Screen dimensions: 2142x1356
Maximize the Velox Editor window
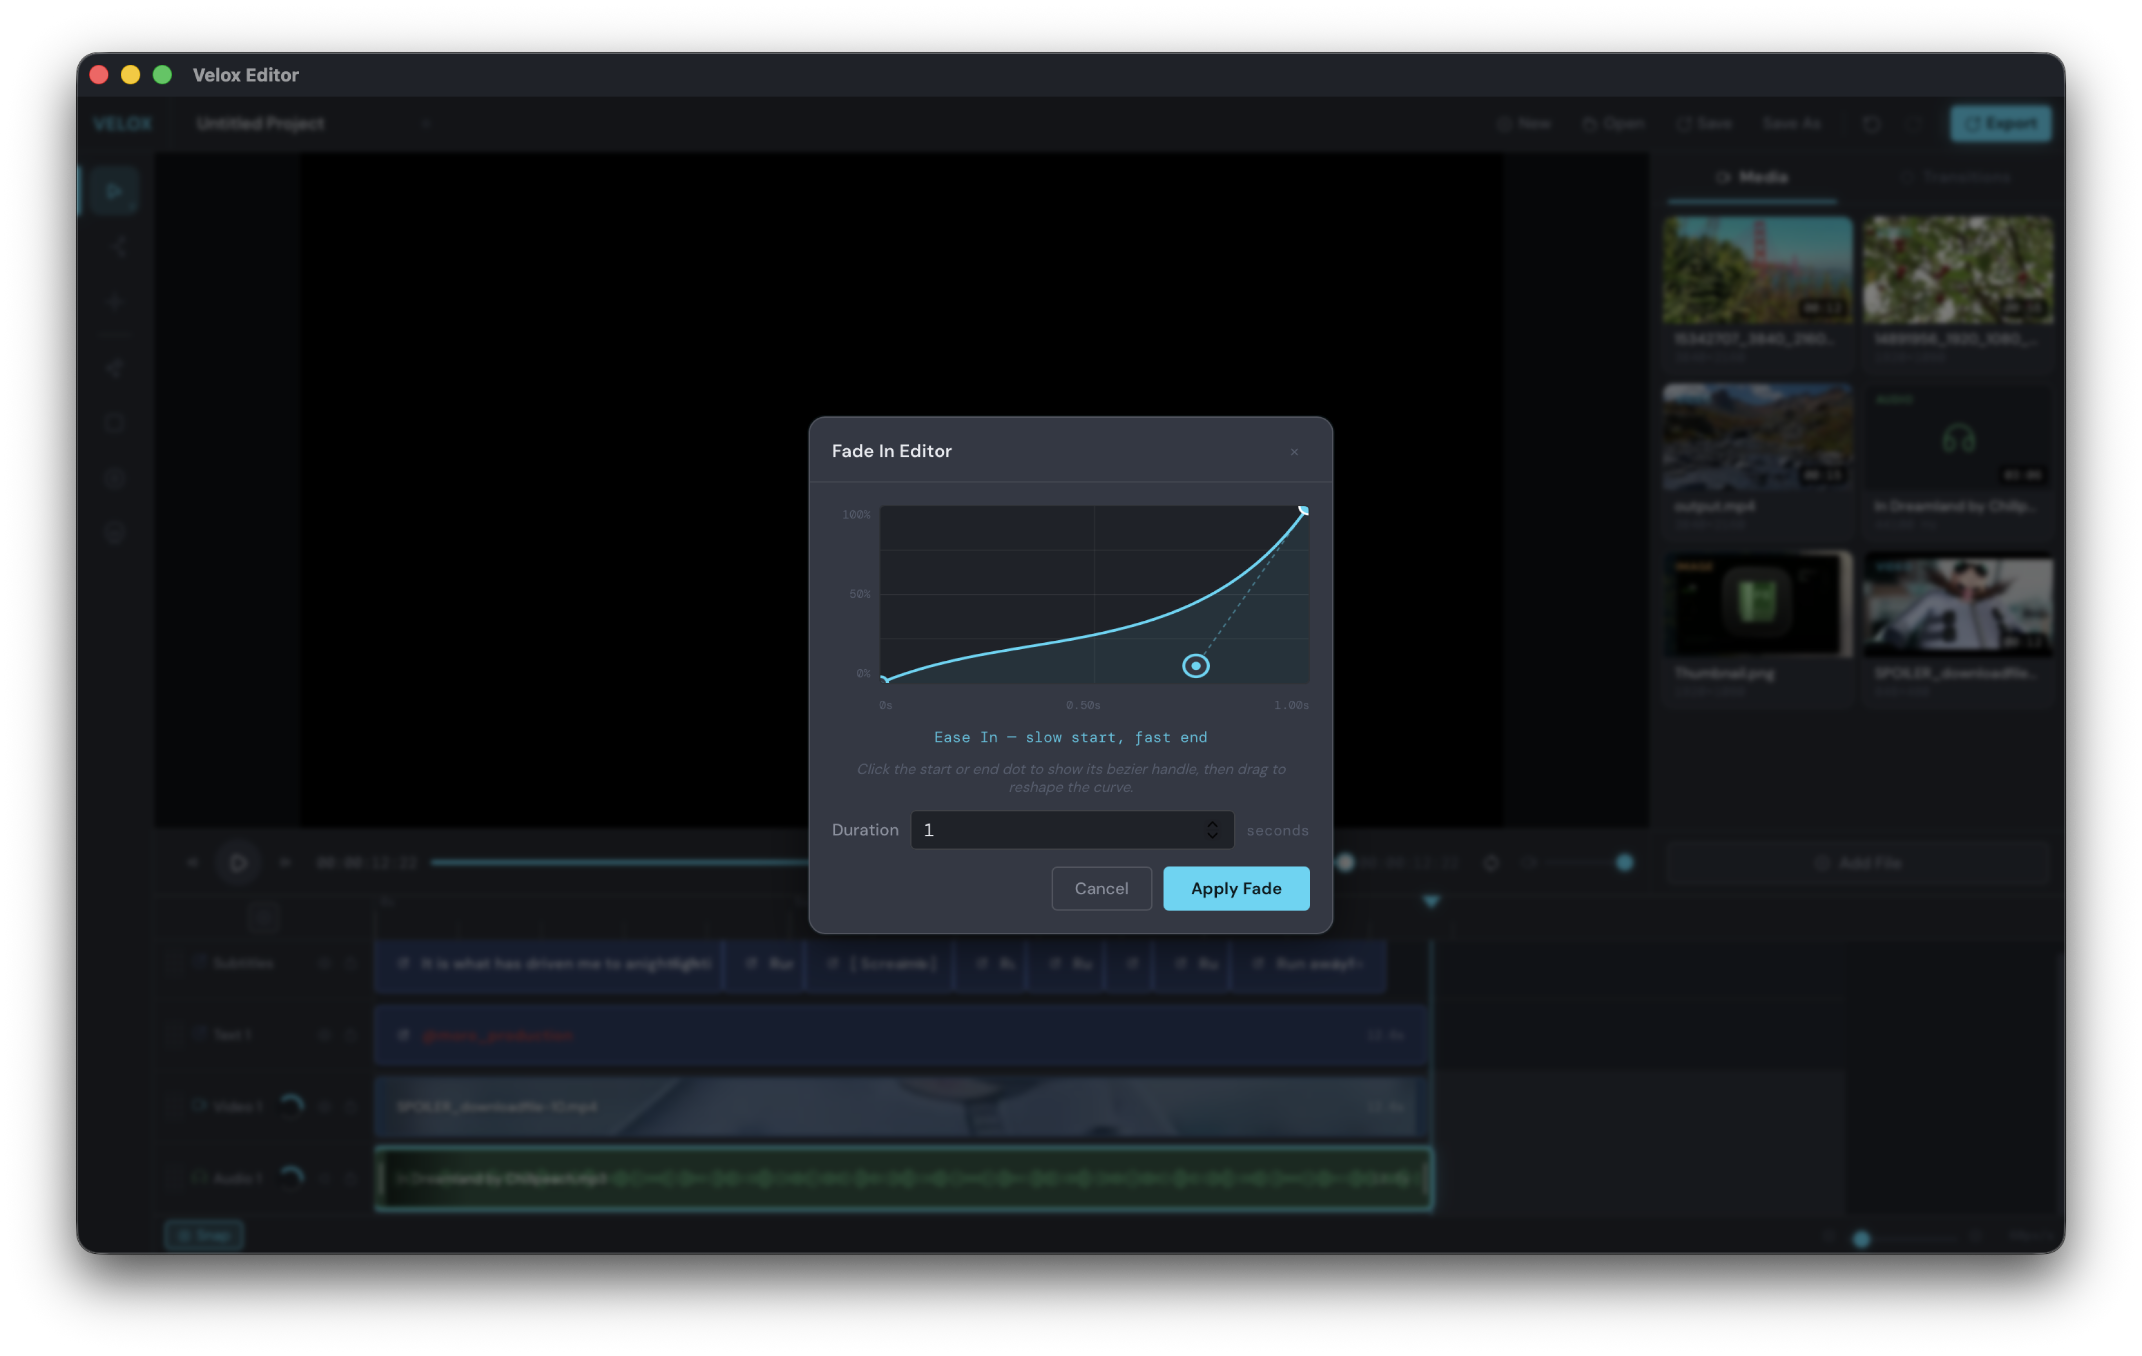click(x=162, y=75)
